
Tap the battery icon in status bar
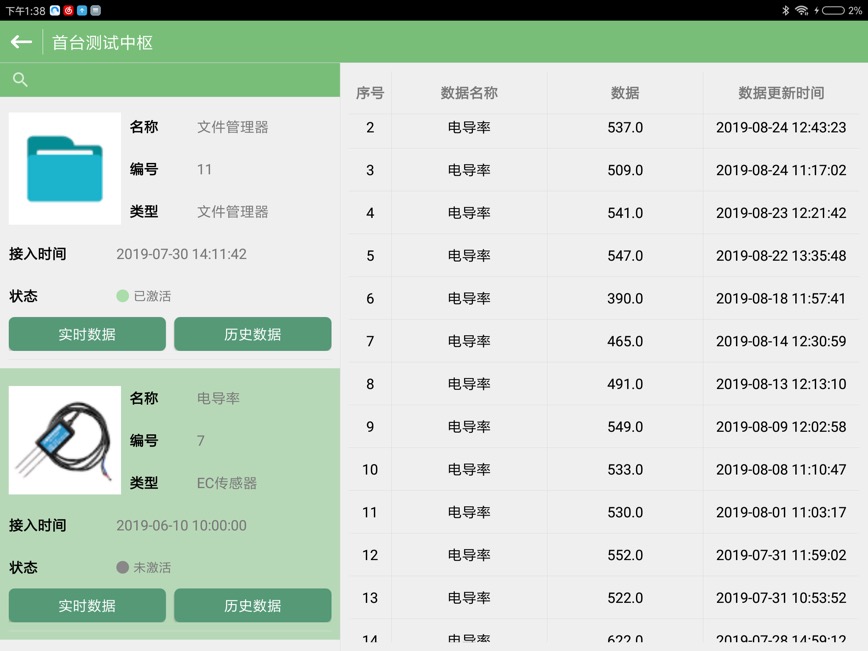[832, 10]
